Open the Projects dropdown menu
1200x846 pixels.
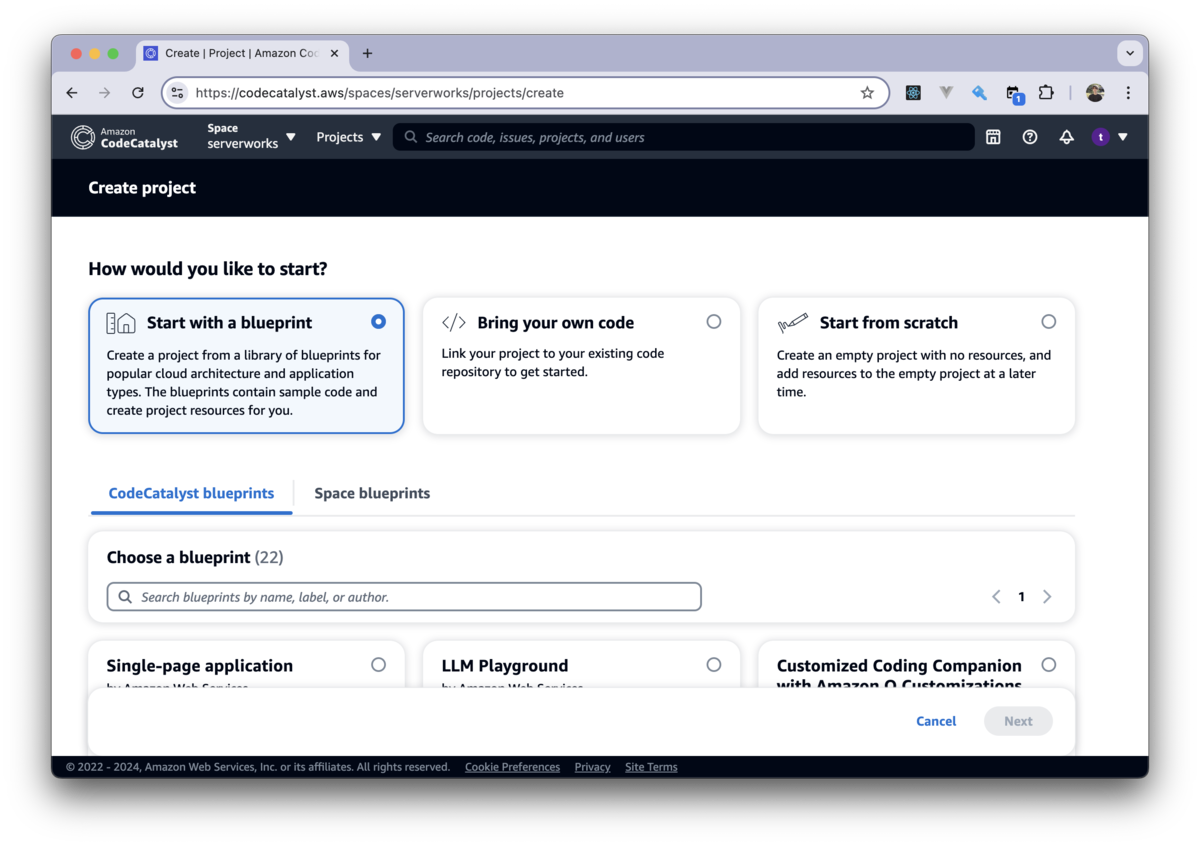pos(348,137)
